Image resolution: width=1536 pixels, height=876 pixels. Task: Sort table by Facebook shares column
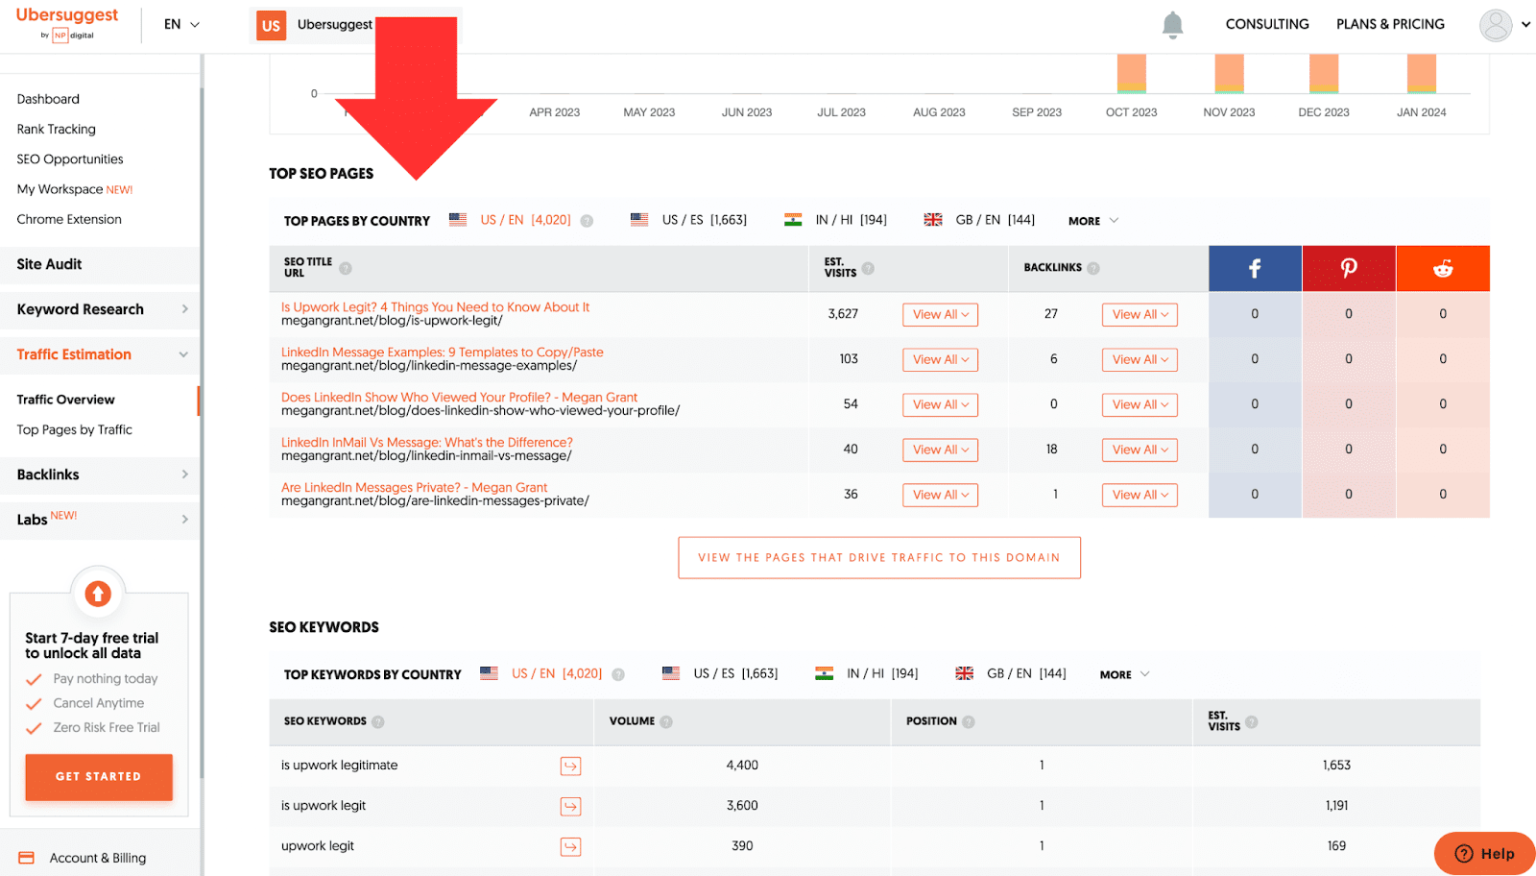tap(1254, 268)
